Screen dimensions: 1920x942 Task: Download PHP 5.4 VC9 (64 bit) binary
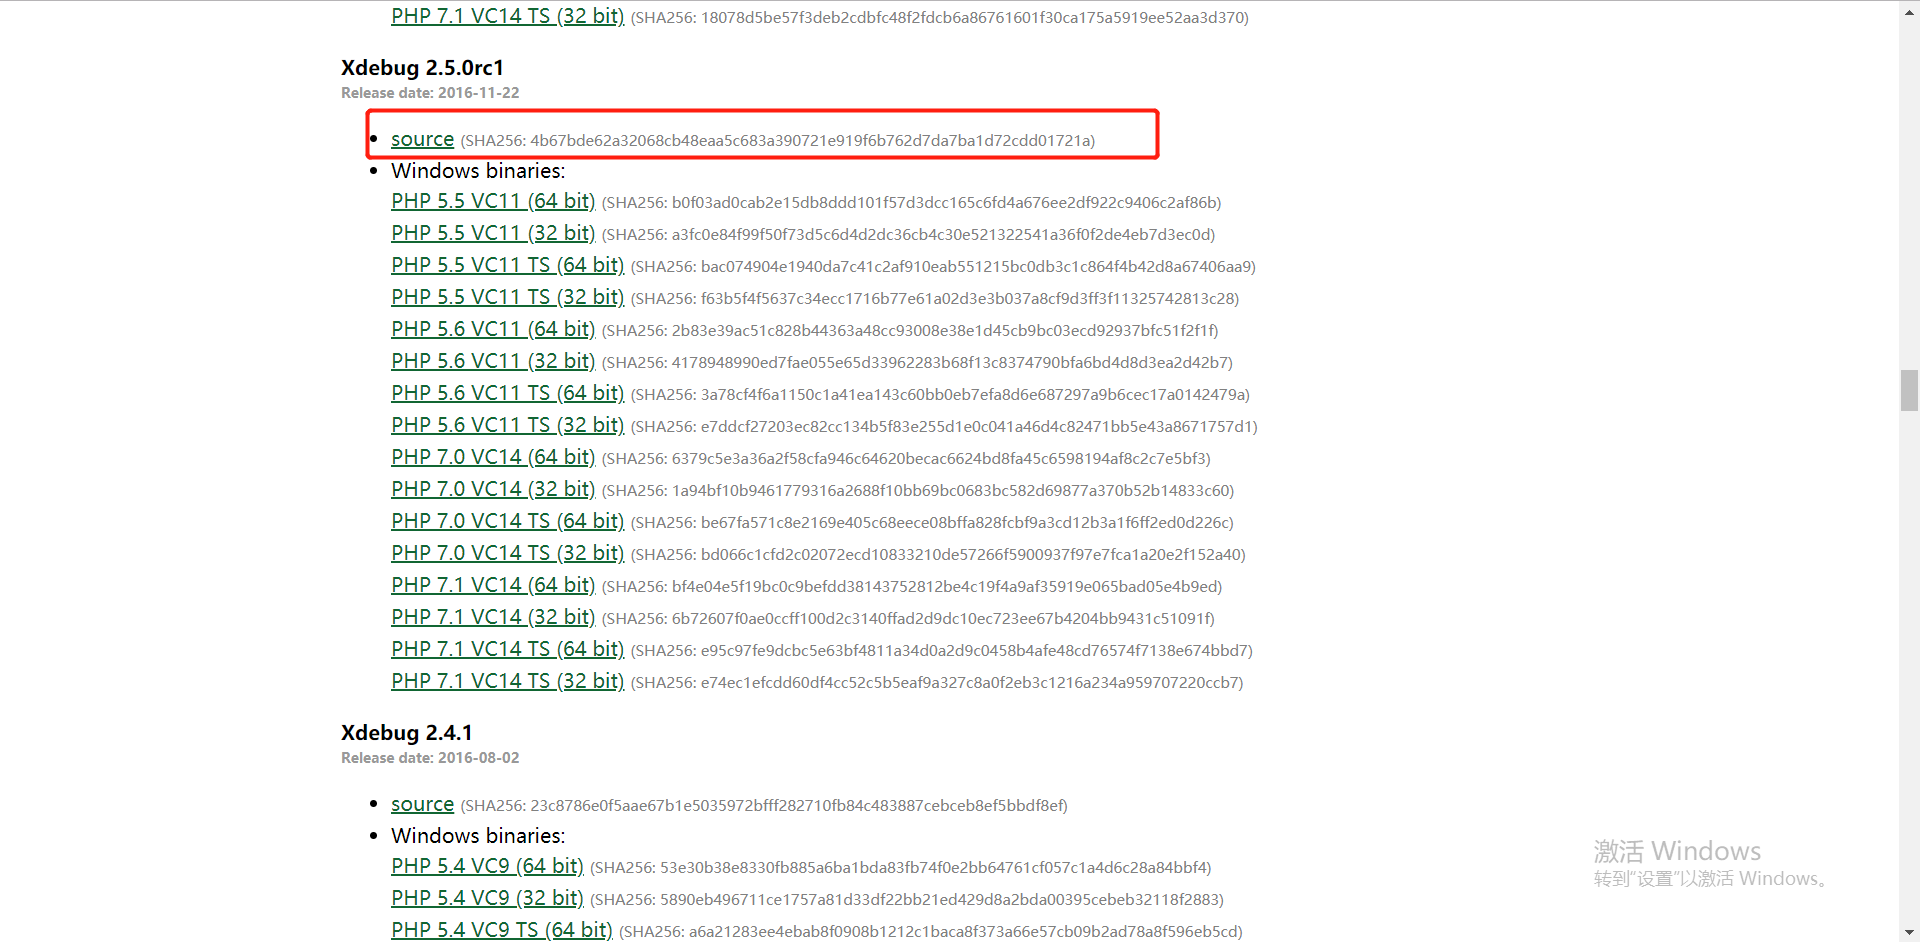487,866
